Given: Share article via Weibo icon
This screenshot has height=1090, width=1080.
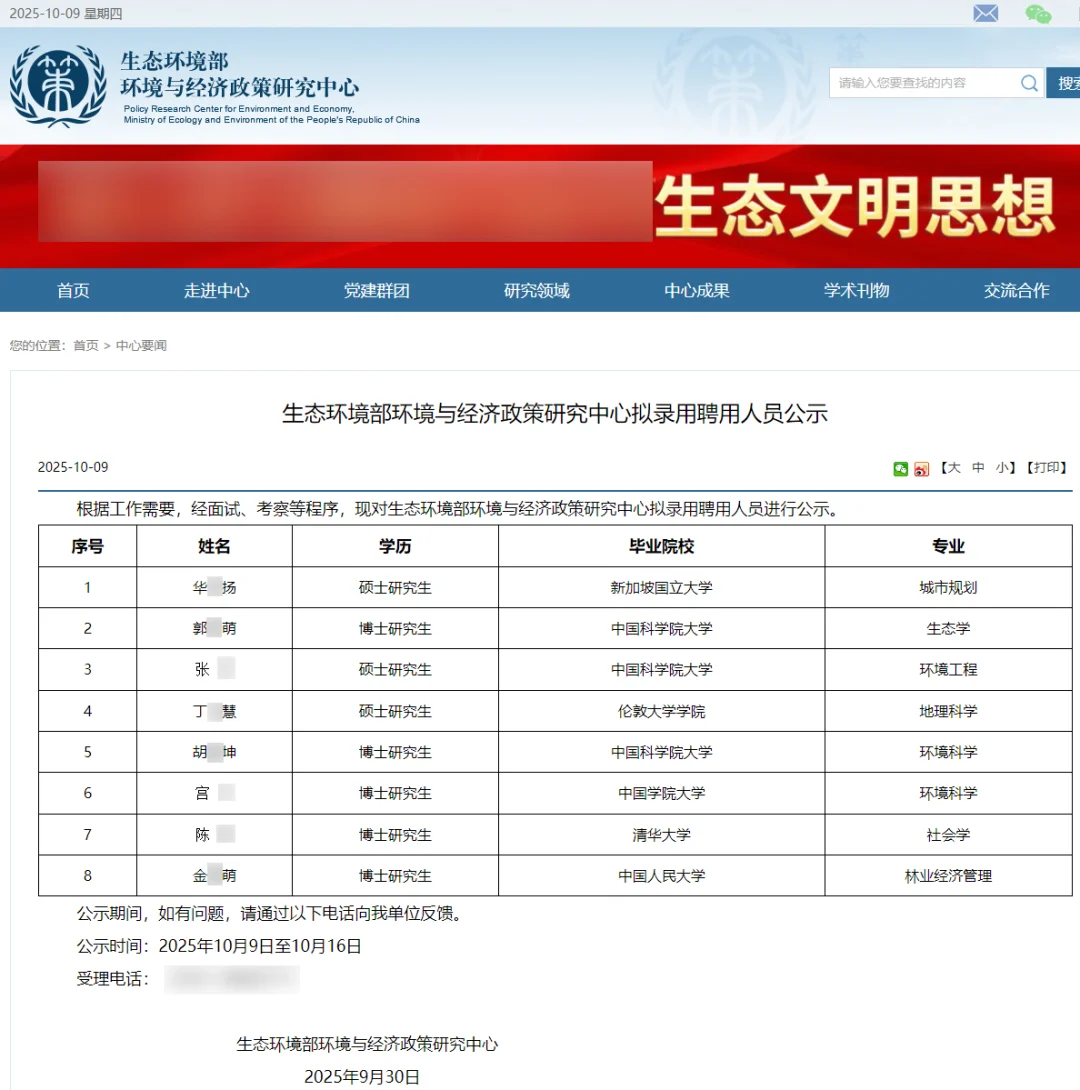Looking at the screenshot, I should (922, 469).
